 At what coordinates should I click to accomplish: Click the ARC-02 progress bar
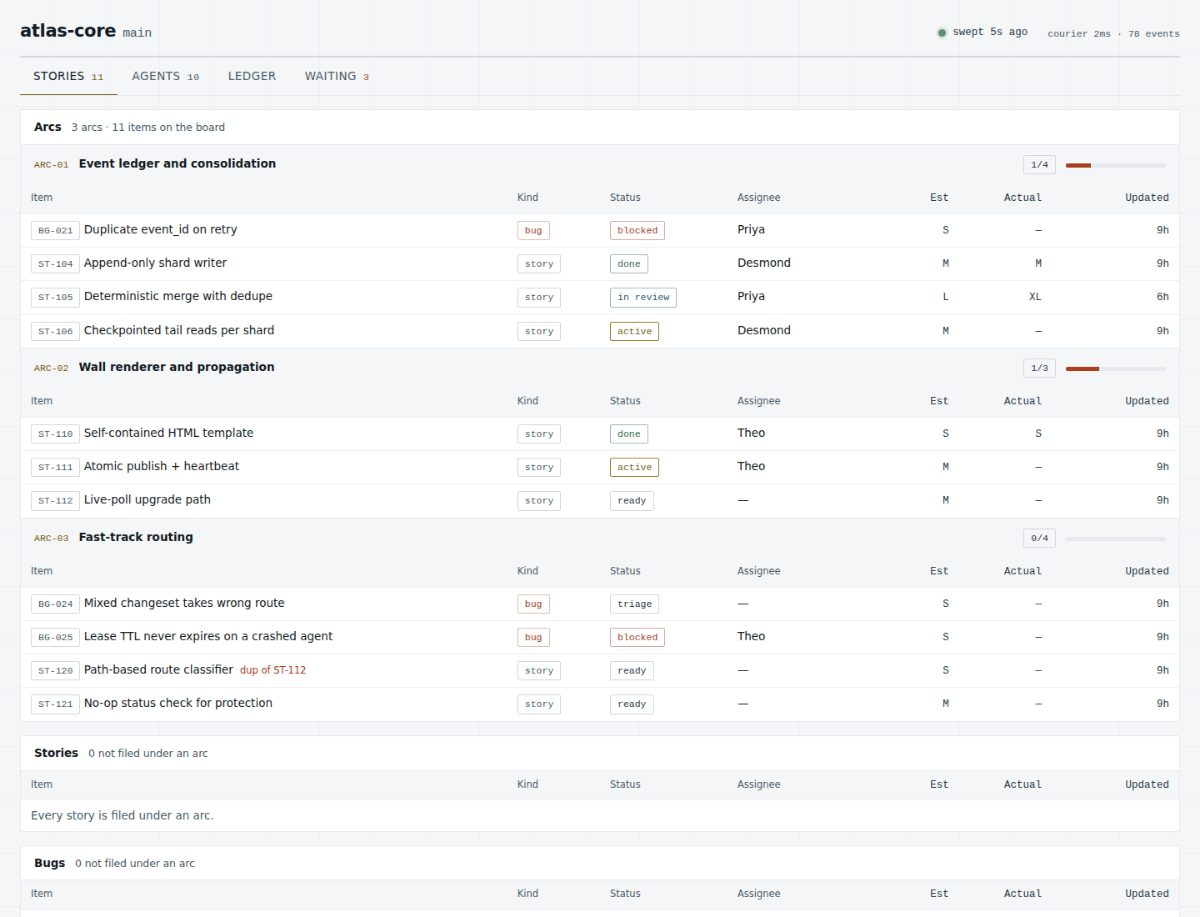point(1115,369)
